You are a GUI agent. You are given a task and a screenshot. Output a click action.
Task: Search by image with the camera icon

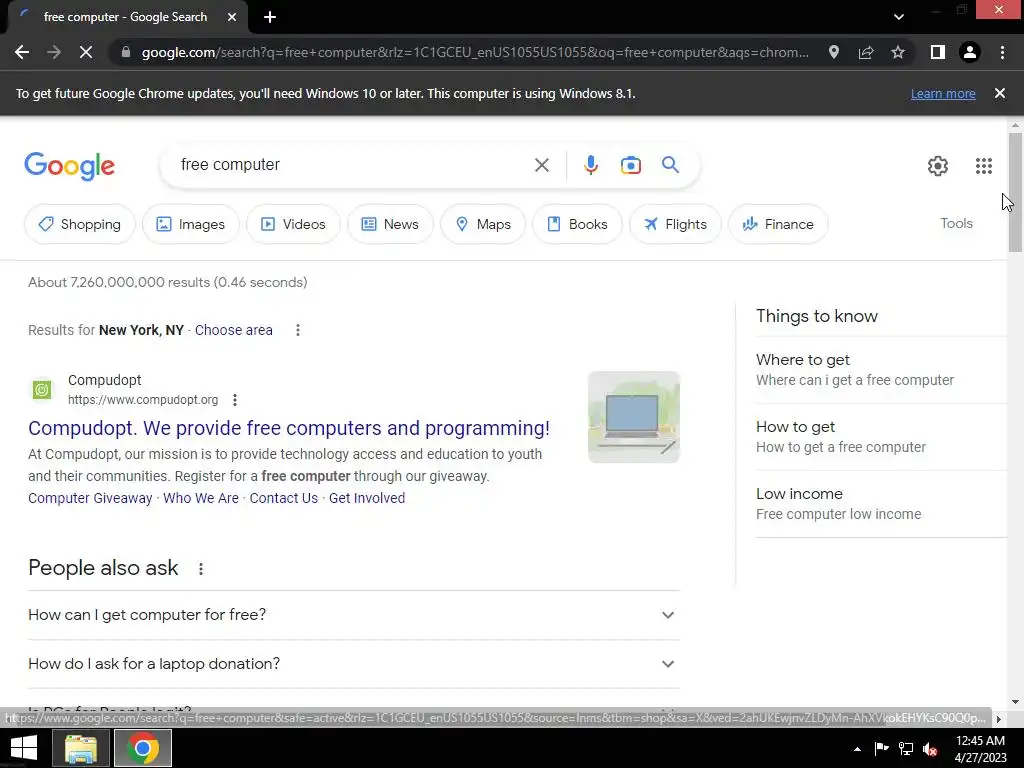click(630, 165)
